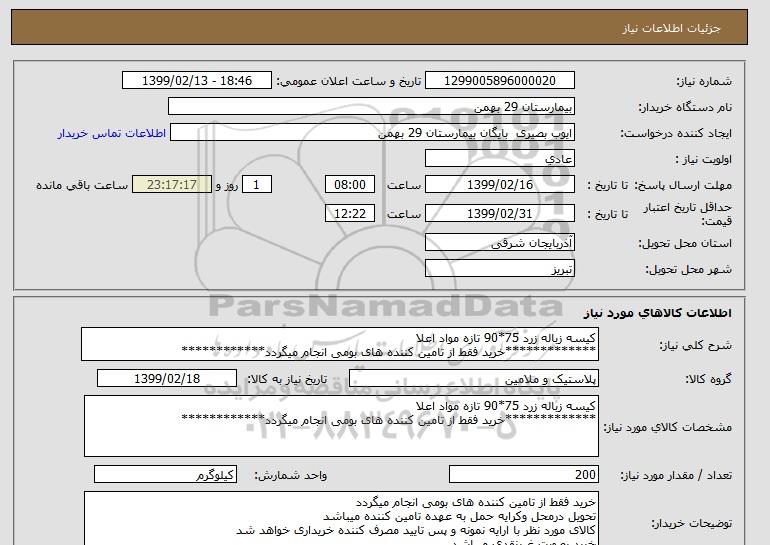Open the اطلاعات تماس خریدار link
The width and height of the screenshot is (770, 545).
click(x=112, y=133)
